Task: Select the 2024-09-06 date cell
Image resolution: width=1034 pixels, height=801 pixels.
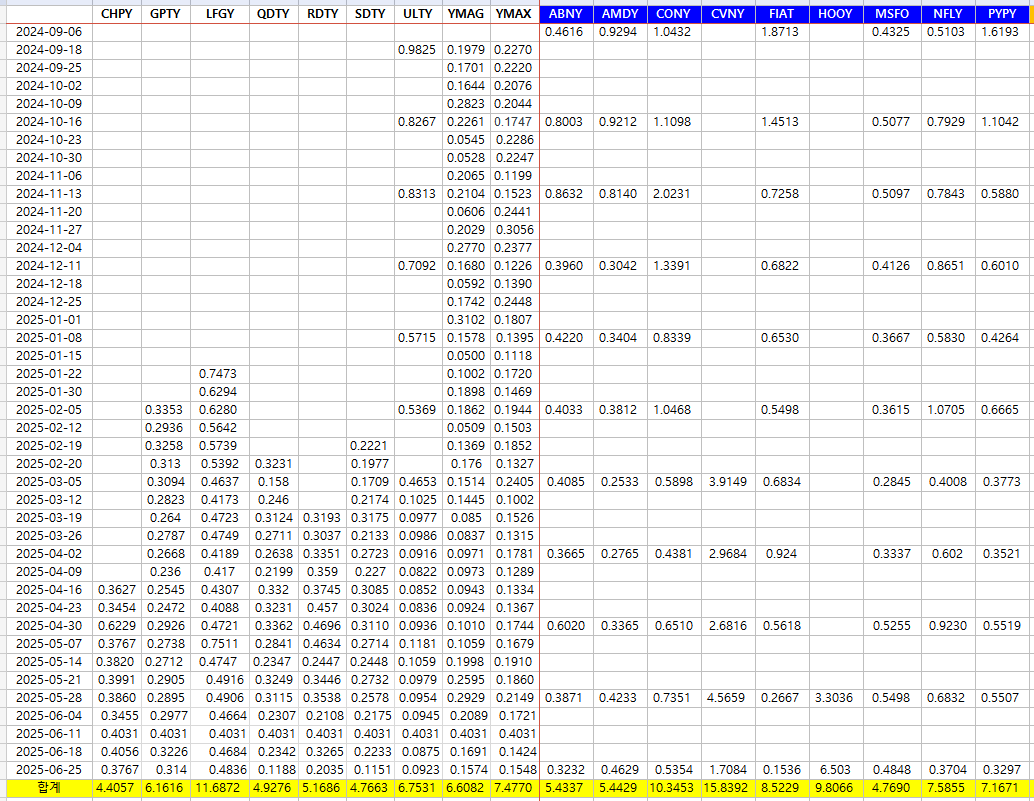Action: (x=49, y=32)
